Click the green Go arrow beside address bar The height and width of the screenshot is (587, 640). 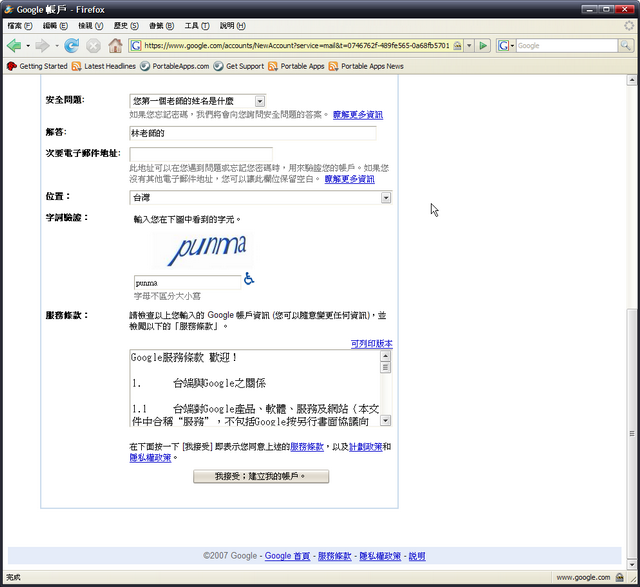pos(483,46)
